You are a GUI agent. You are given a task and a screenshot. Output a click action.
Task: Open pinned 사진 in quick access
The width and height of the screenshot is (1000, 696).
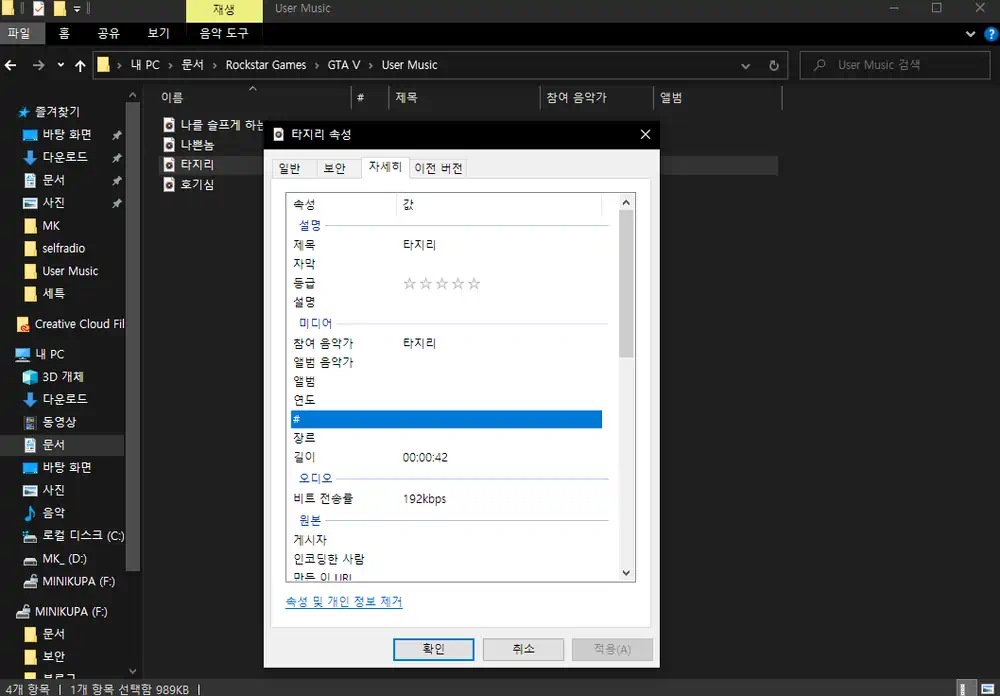53,203
